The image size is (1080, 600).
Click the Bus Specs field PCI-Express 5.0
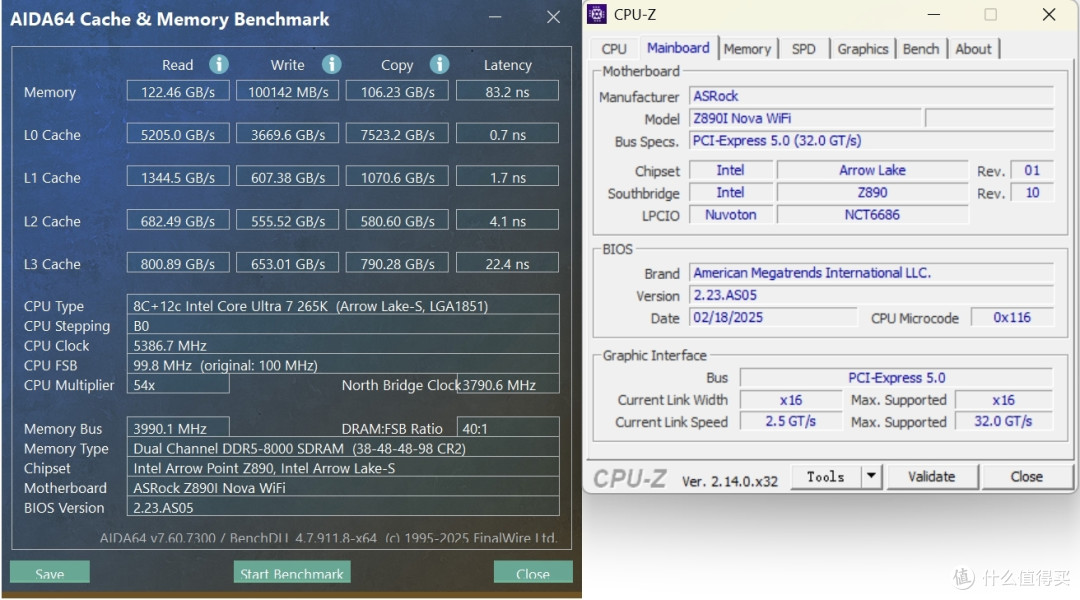(x=871, y=141)
